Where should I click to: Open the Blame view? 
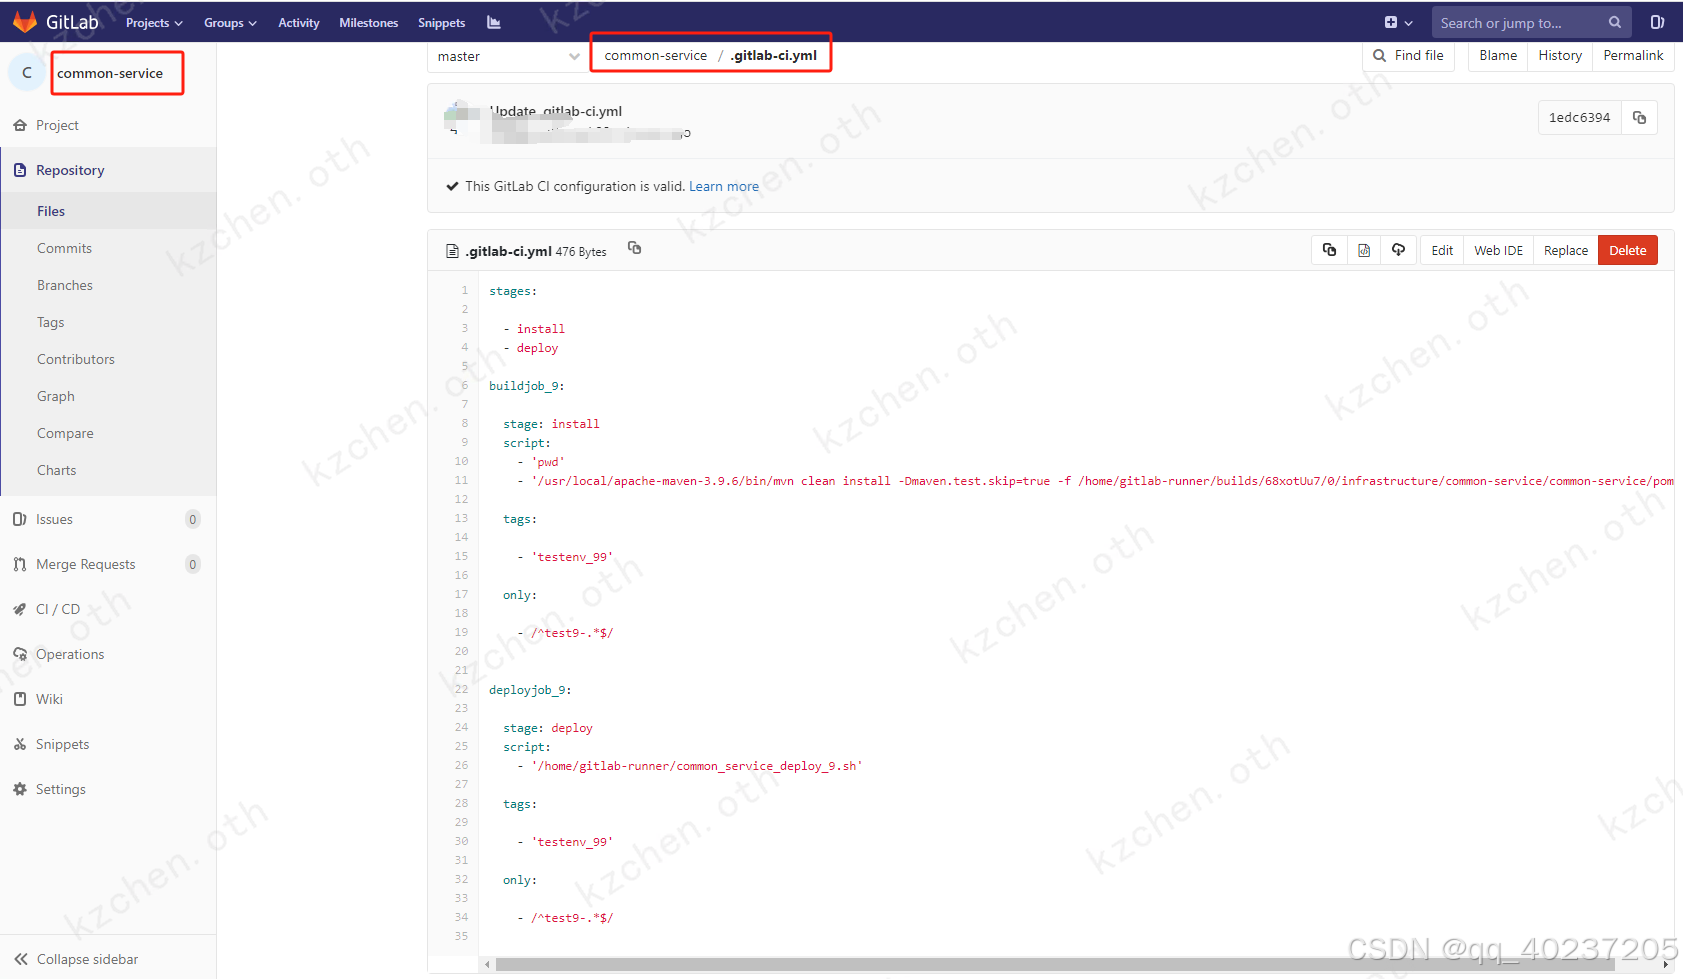tap(1497, 55)
